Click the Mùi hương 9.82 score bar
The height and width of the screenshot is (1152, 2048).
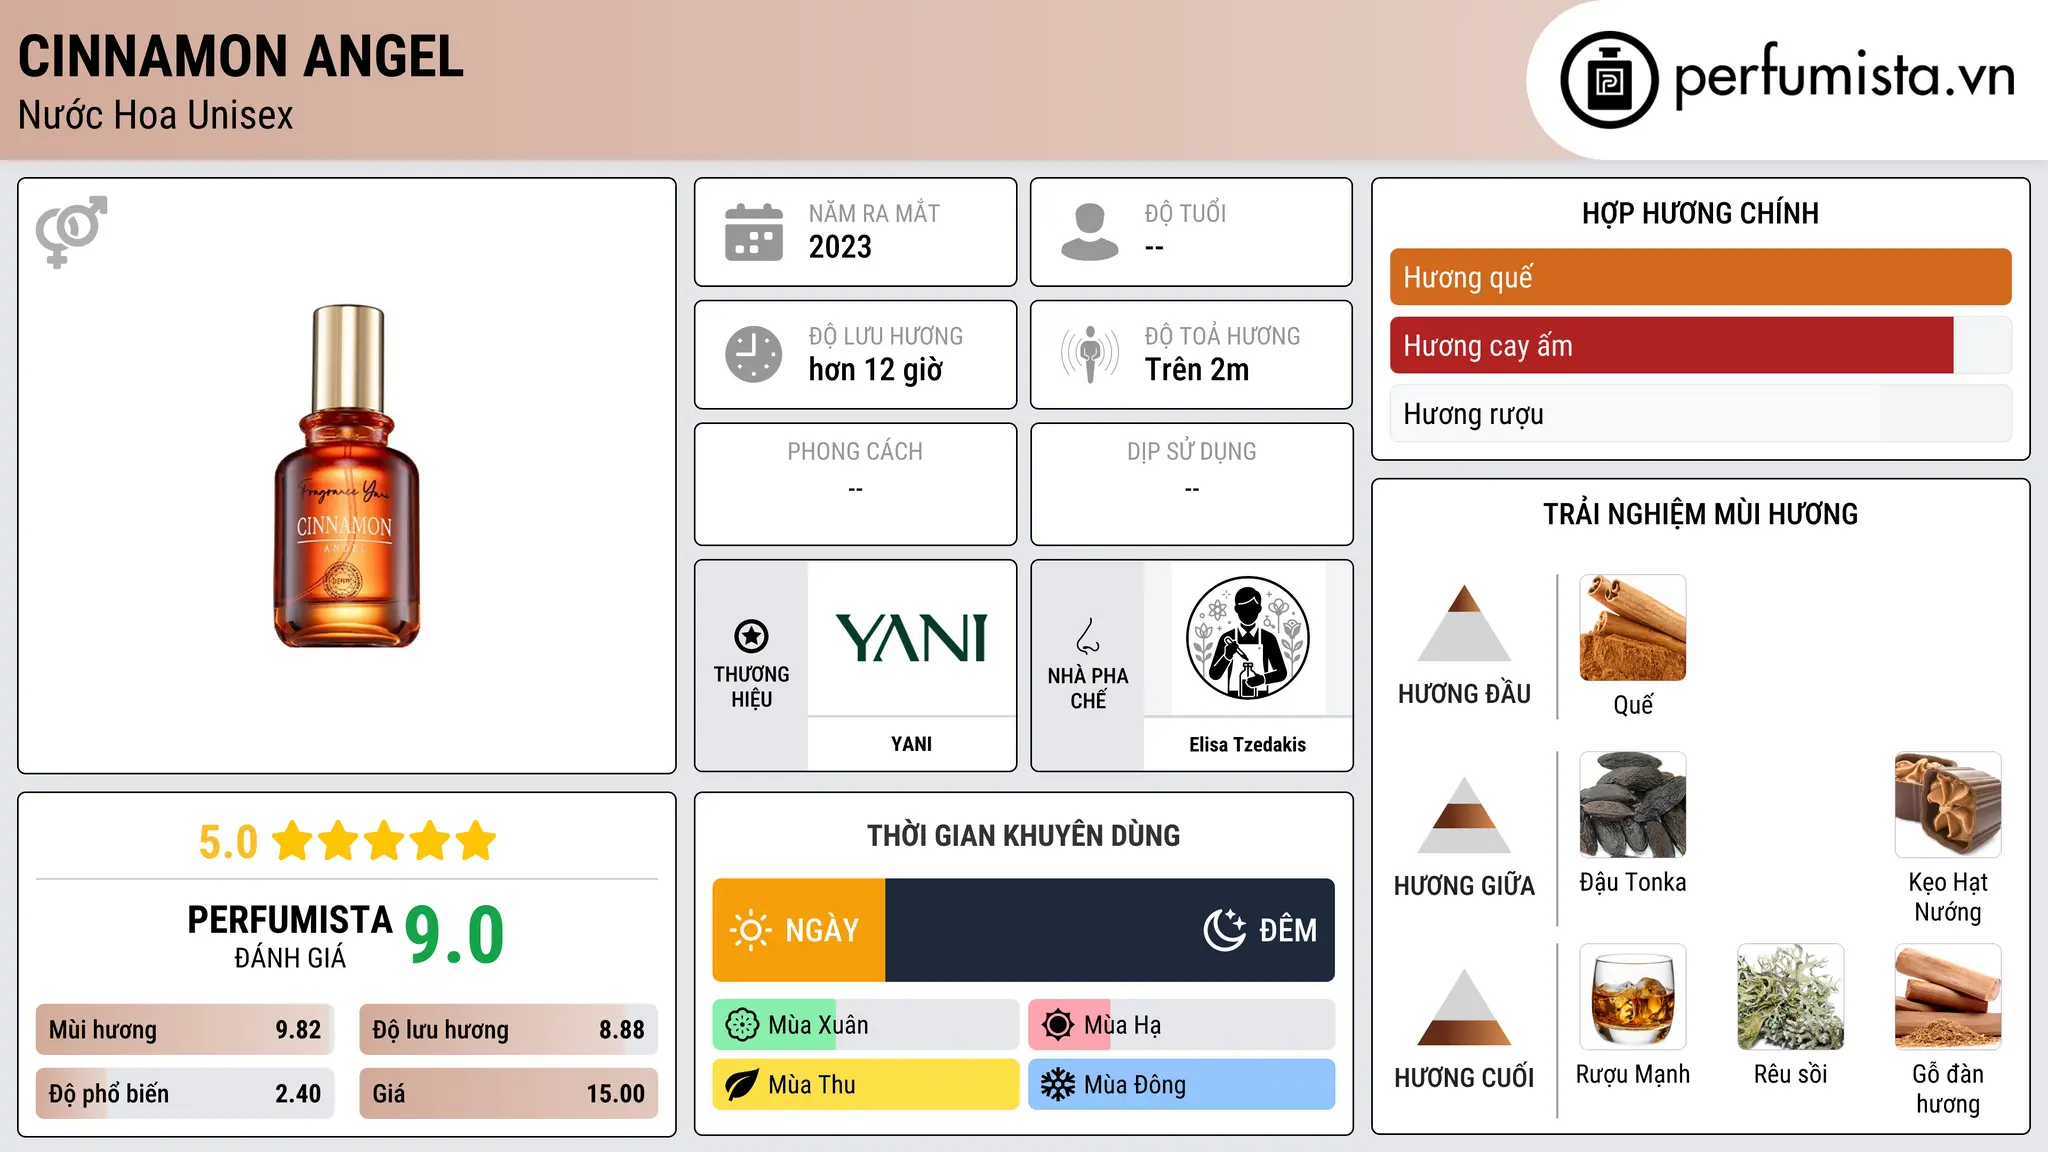tap(185, 1030)
